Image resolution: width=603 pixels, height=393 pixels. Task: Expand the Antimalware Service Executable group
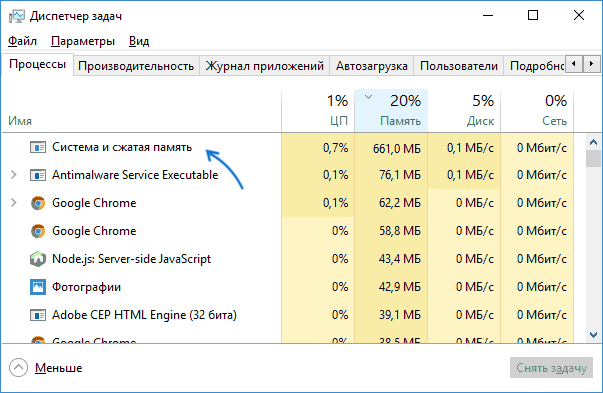click(x=14, y=175)
